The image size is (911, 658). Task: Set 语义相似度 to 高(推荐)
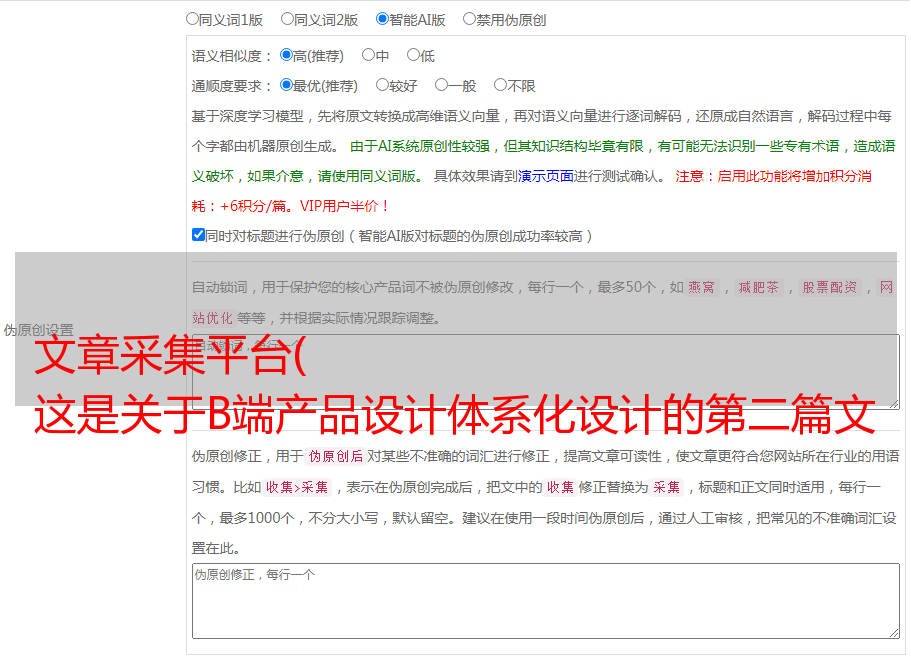(x=286, y=55)
